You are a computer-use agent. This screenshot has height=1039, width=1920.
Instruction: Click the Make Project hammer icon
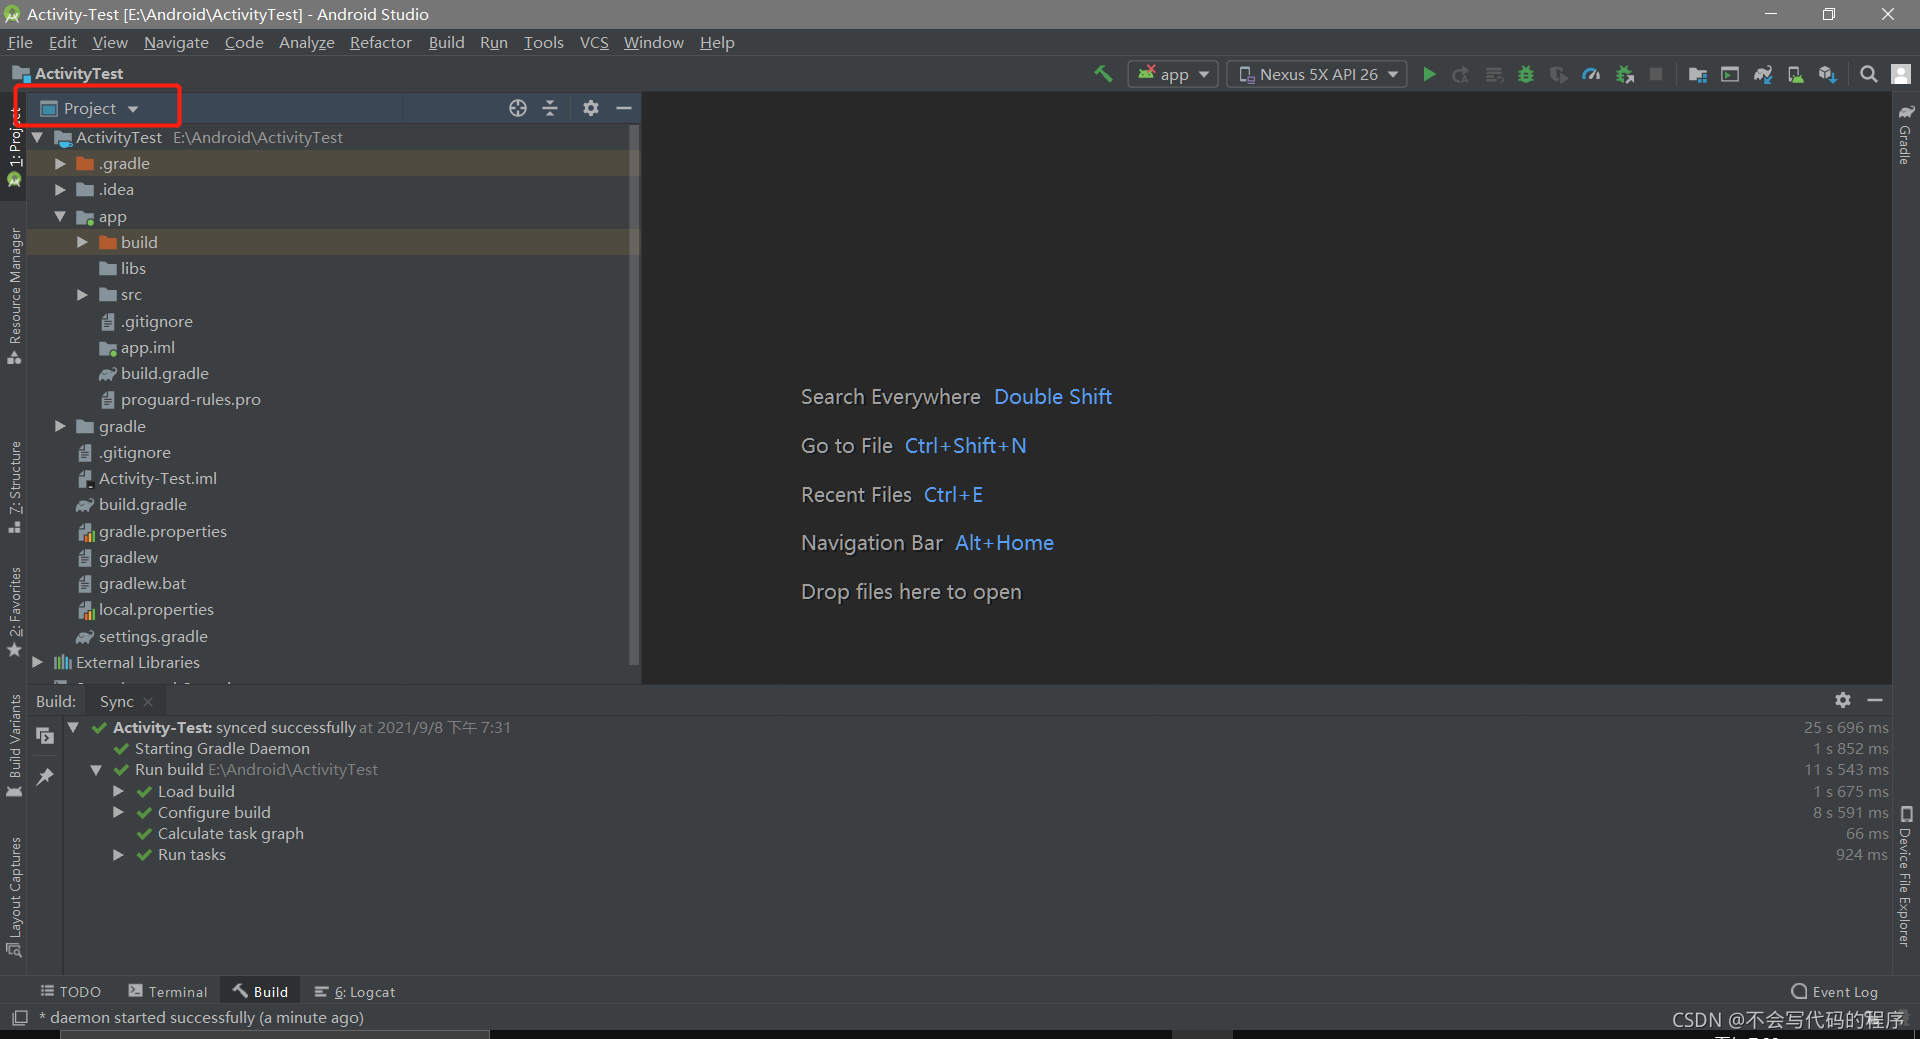[x=1103, y=74]
